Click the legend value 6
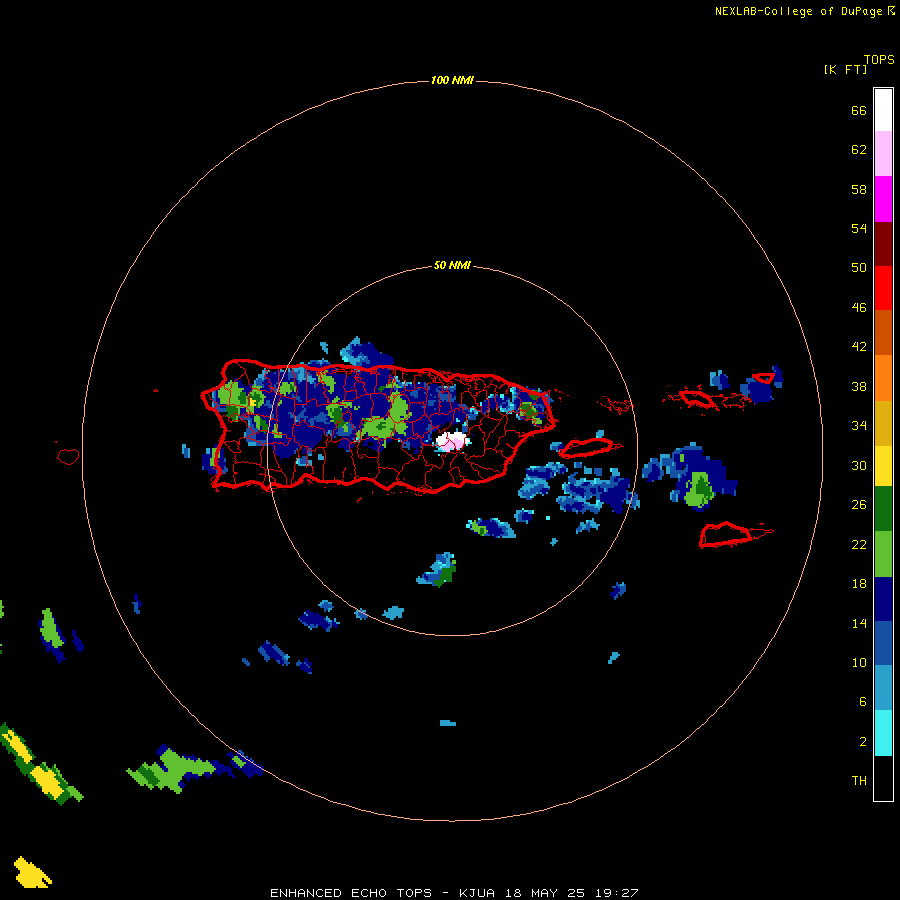This screenshot has width=900, height=900. coord(862,701)
